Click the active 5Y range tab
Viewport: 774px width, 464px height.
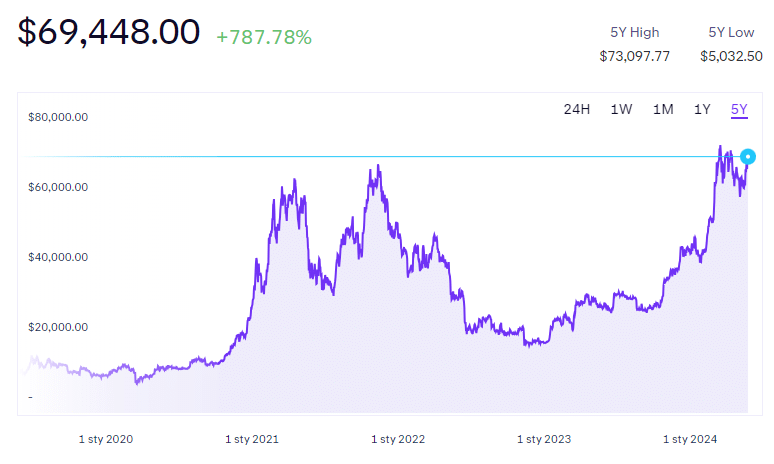click(740, 109)
